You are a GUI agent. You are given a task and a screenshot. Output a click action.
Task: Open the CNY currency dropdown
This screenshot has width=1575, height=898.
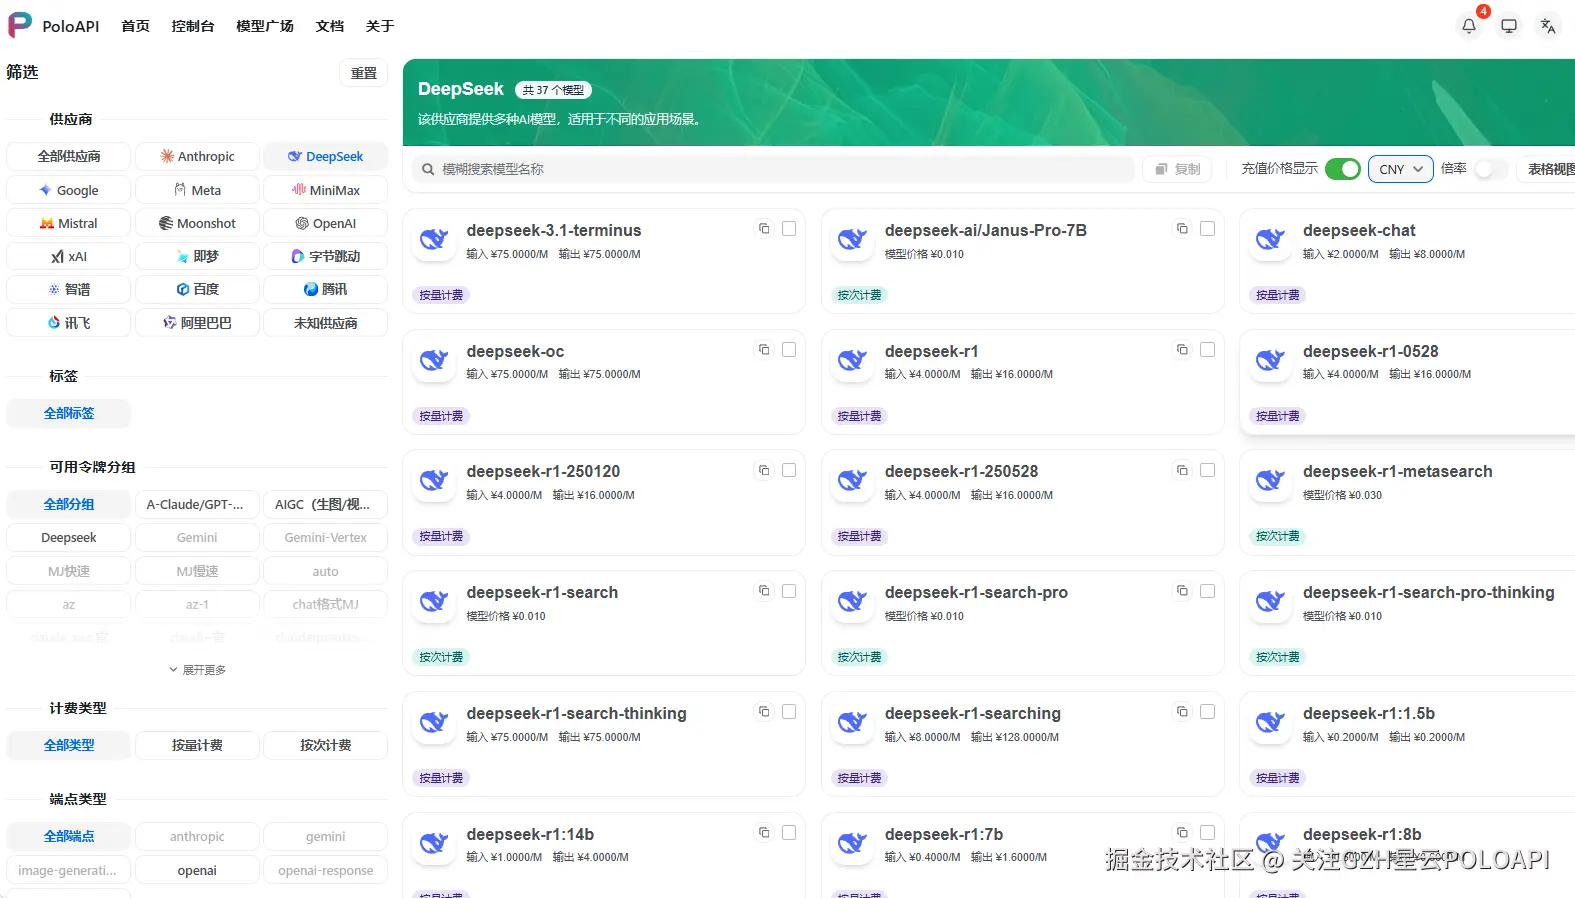[1400, 169]
